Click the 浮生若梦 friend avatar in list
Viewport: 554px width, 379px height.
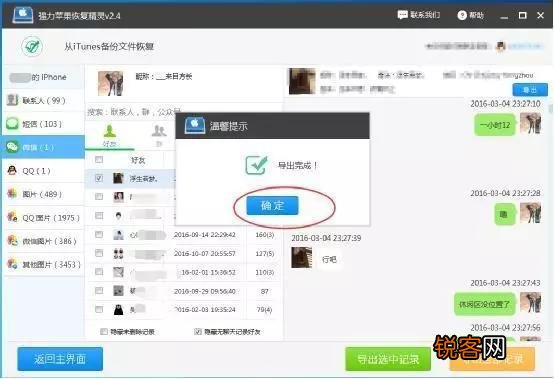click(x=118, y=178)
